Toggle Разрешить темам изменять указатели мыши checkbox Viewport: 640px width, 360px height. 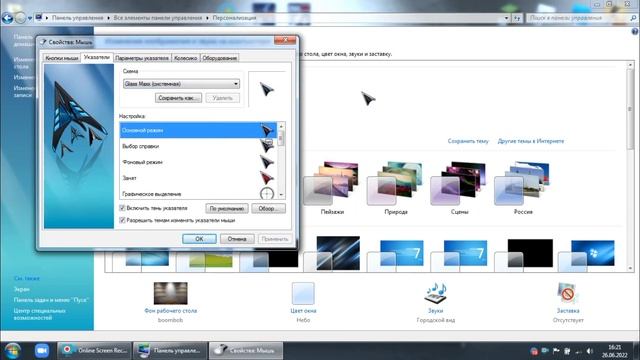coord(122,220)
